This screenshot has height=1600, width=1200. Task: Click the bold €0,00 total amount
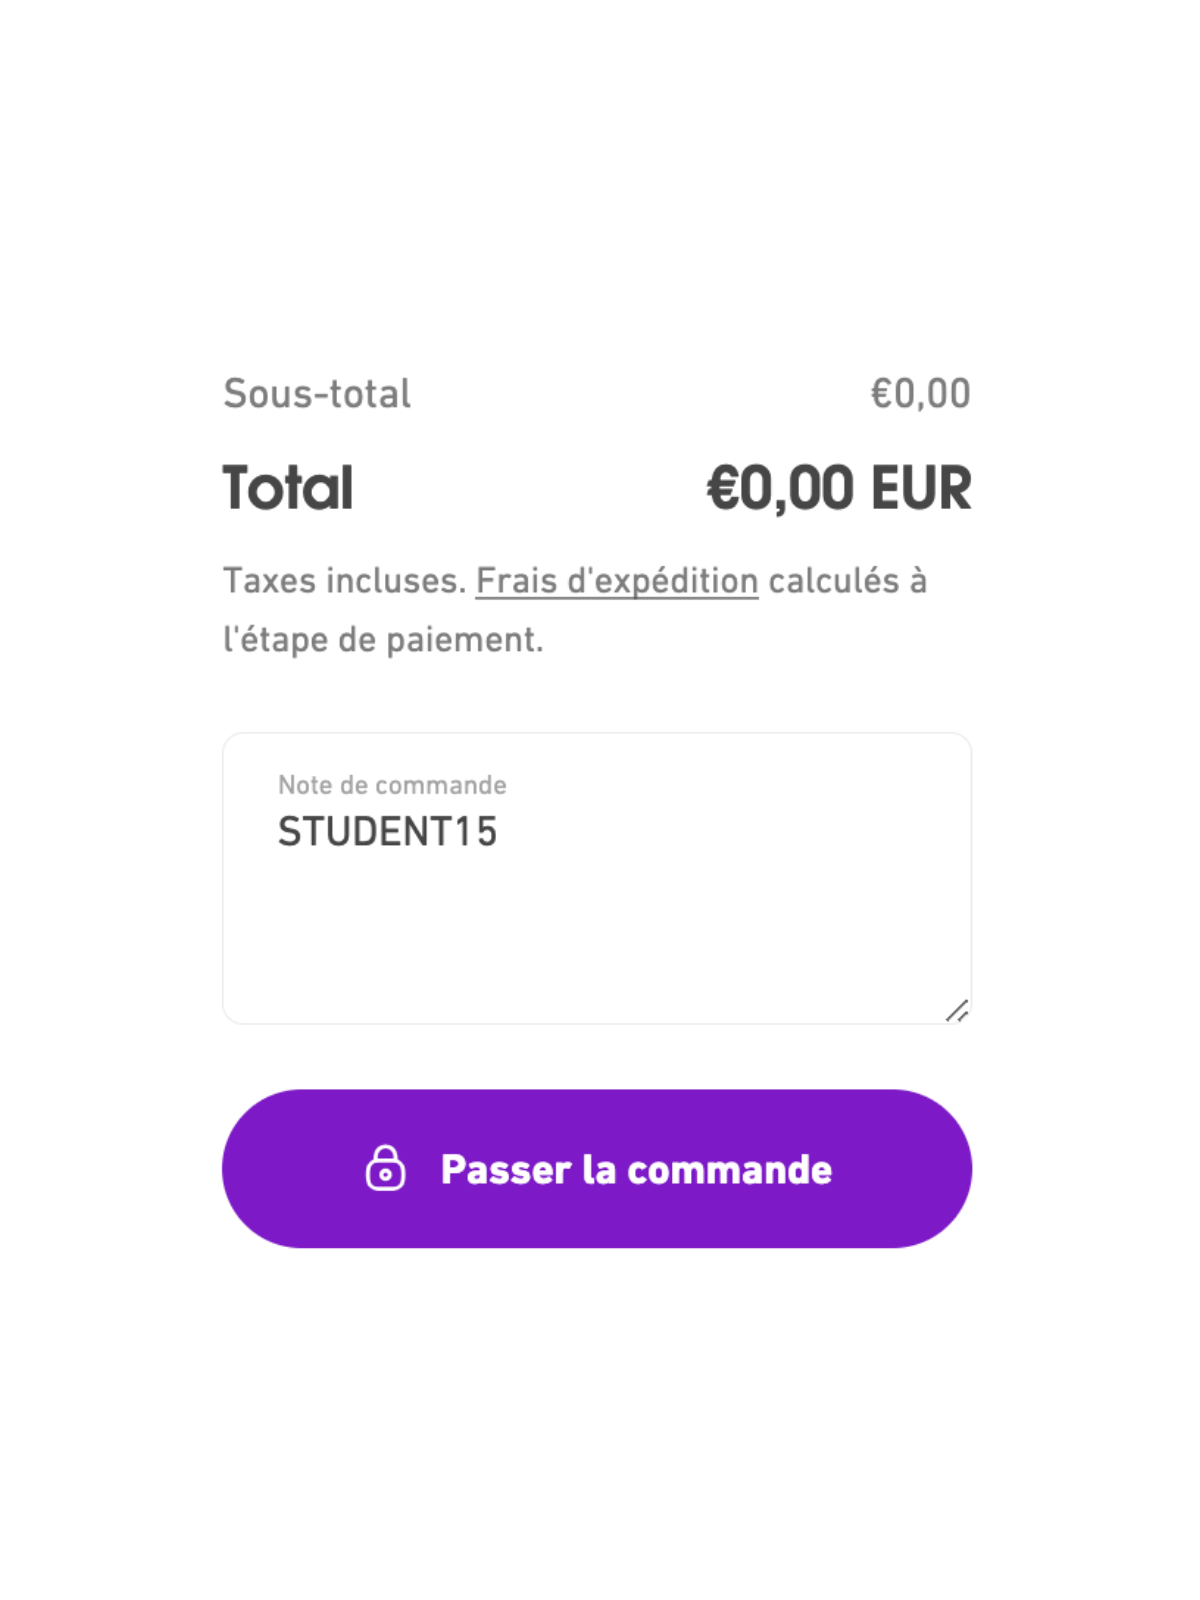click(780, 488)
